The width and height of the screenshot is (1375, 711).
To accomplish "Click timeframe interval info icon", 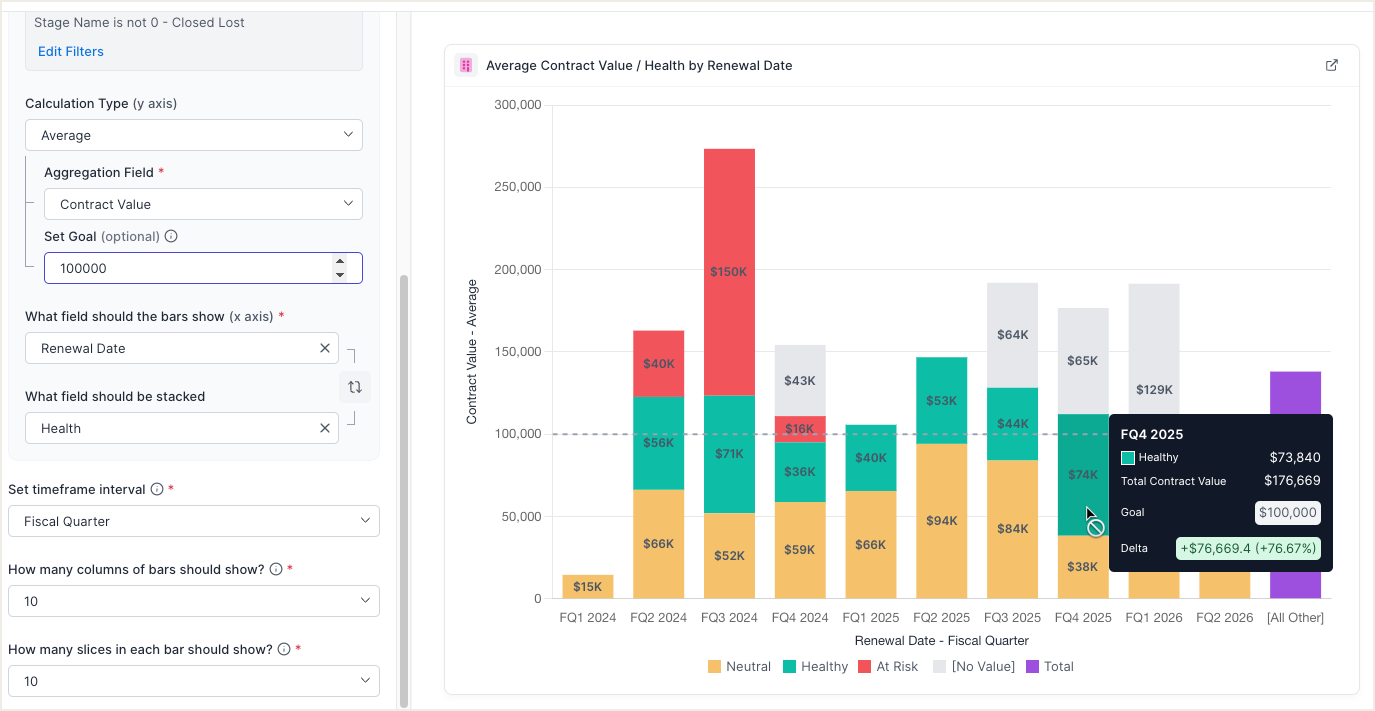I will [157, 489].
